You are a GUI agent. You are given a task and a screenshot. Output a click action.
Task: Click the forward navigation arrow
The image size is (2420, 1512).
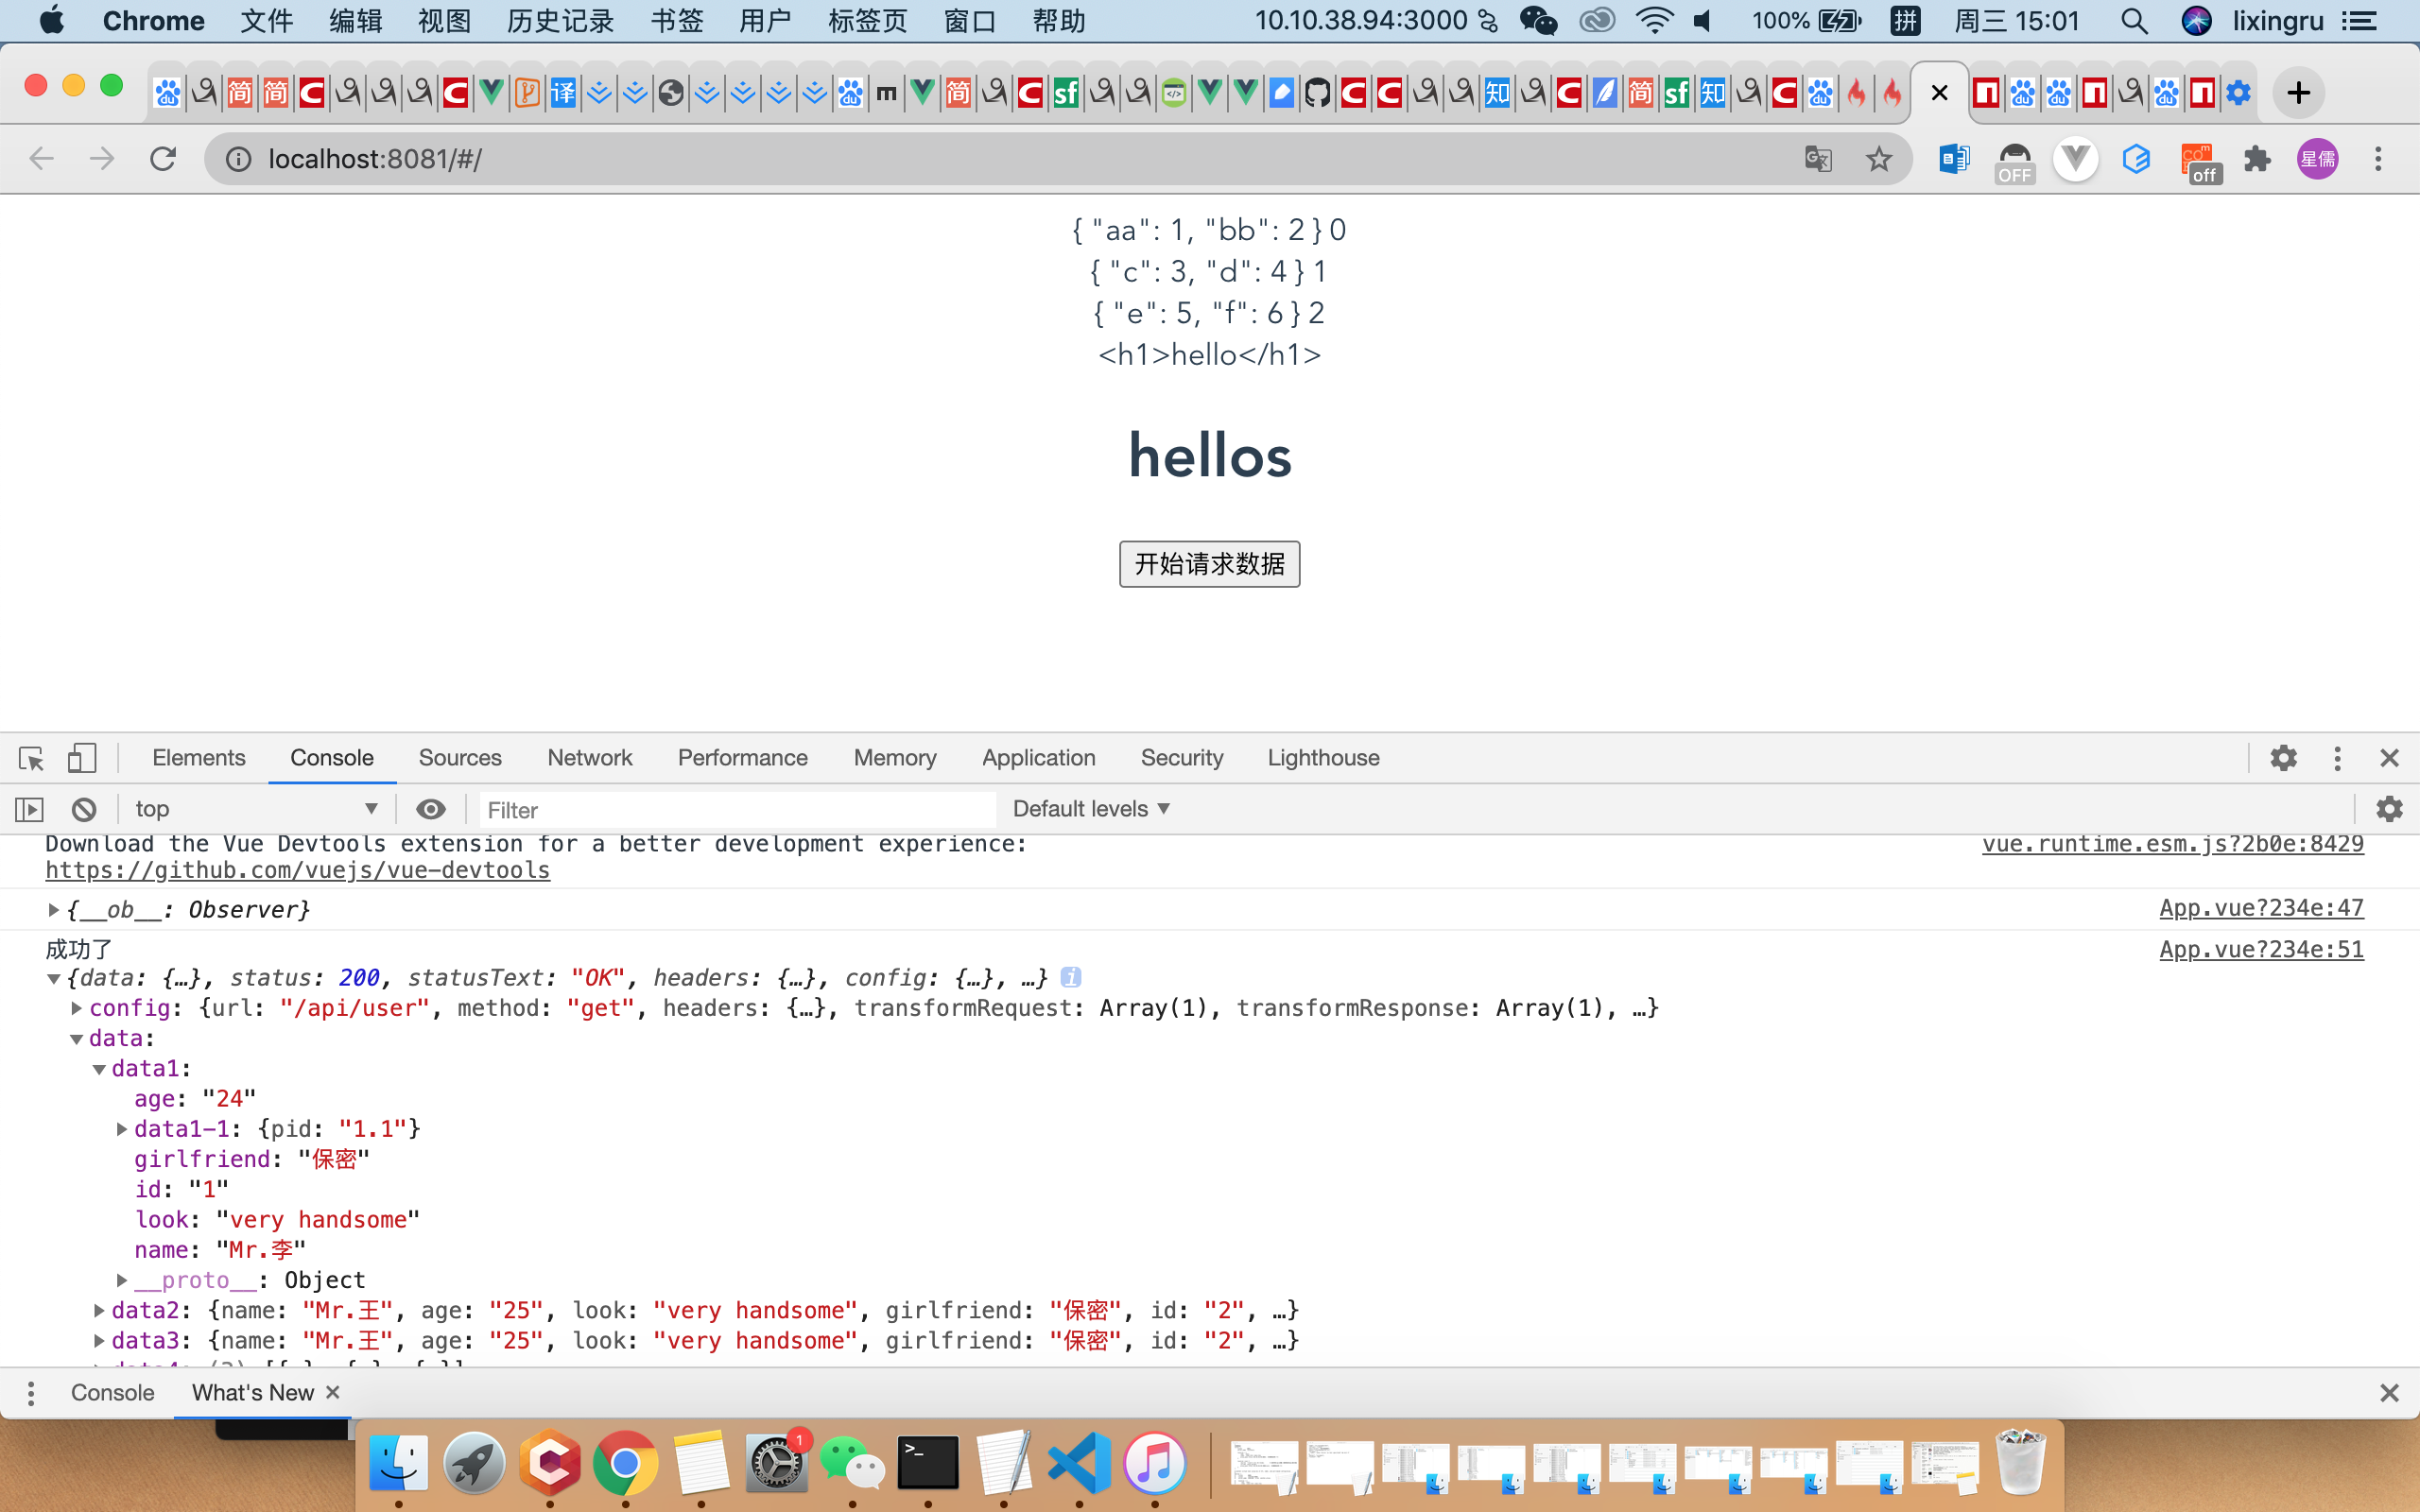coord(101,158)
